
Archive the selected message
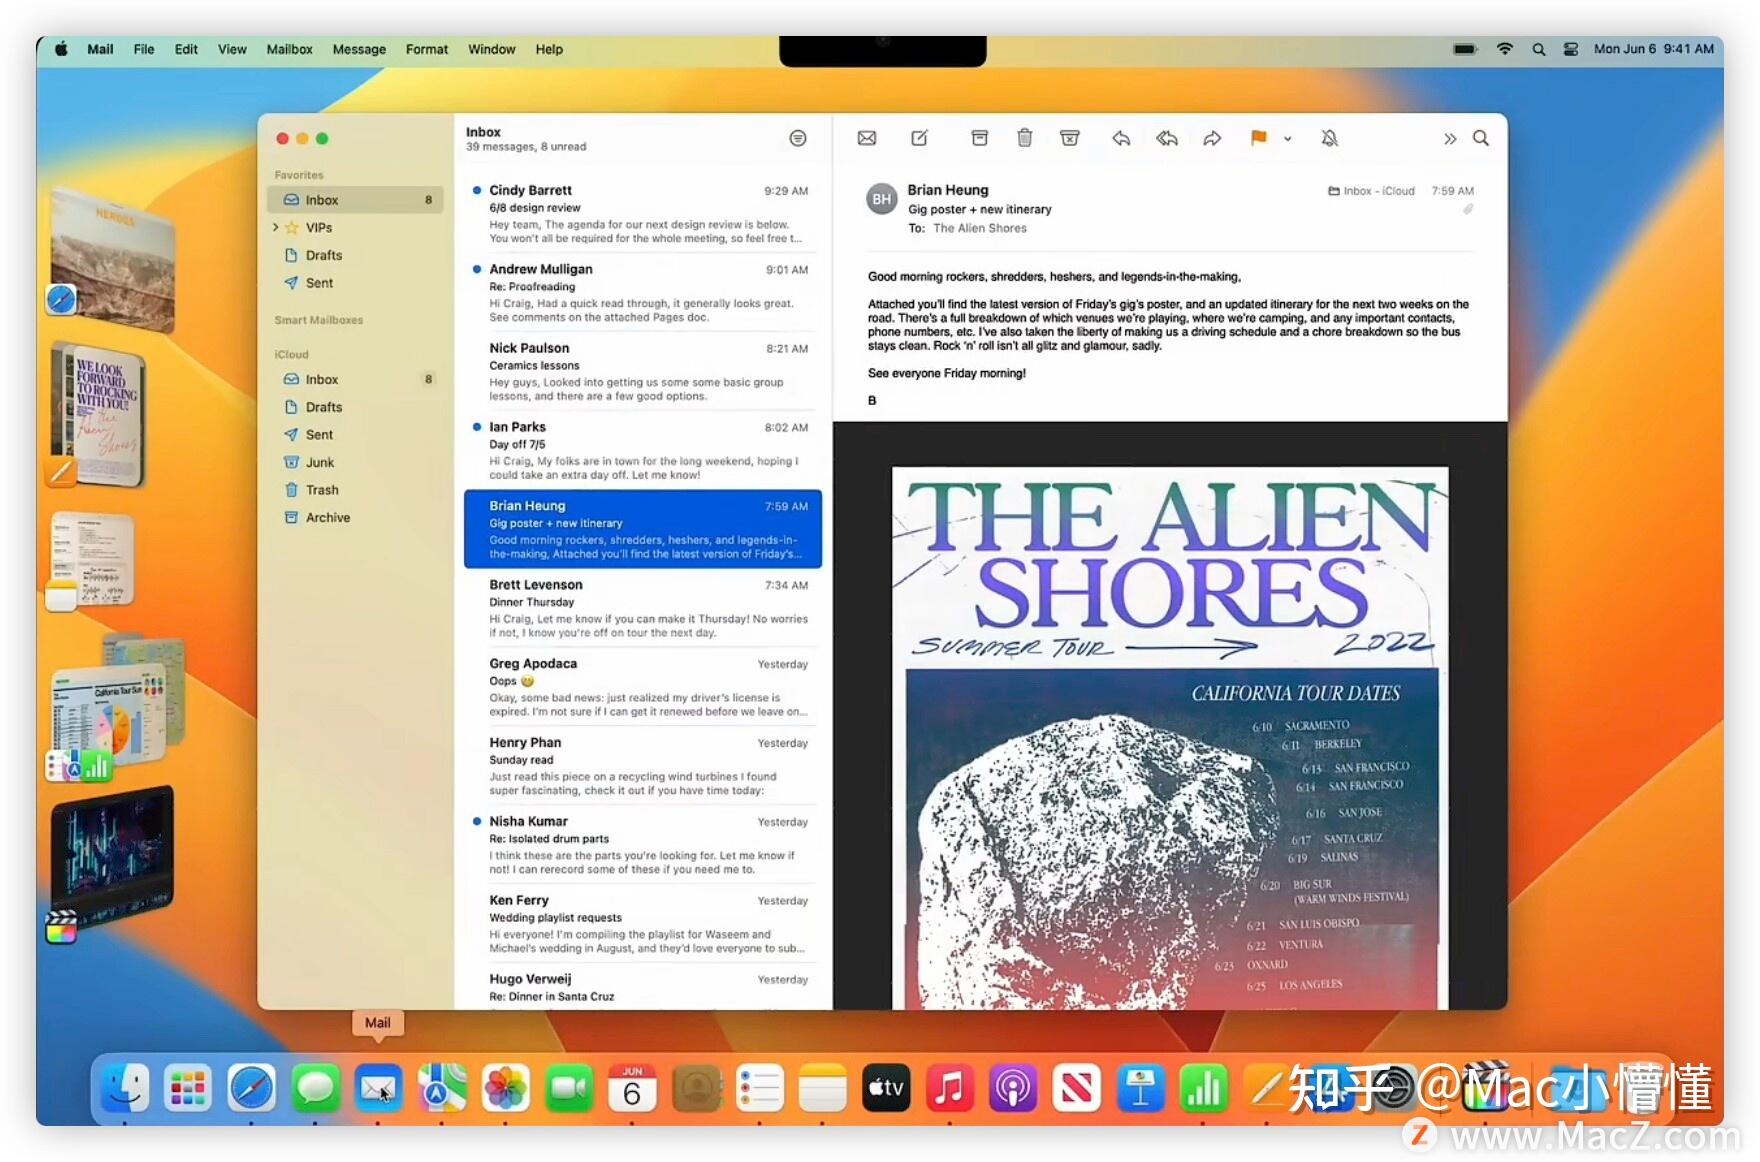[x=980, y=138]
